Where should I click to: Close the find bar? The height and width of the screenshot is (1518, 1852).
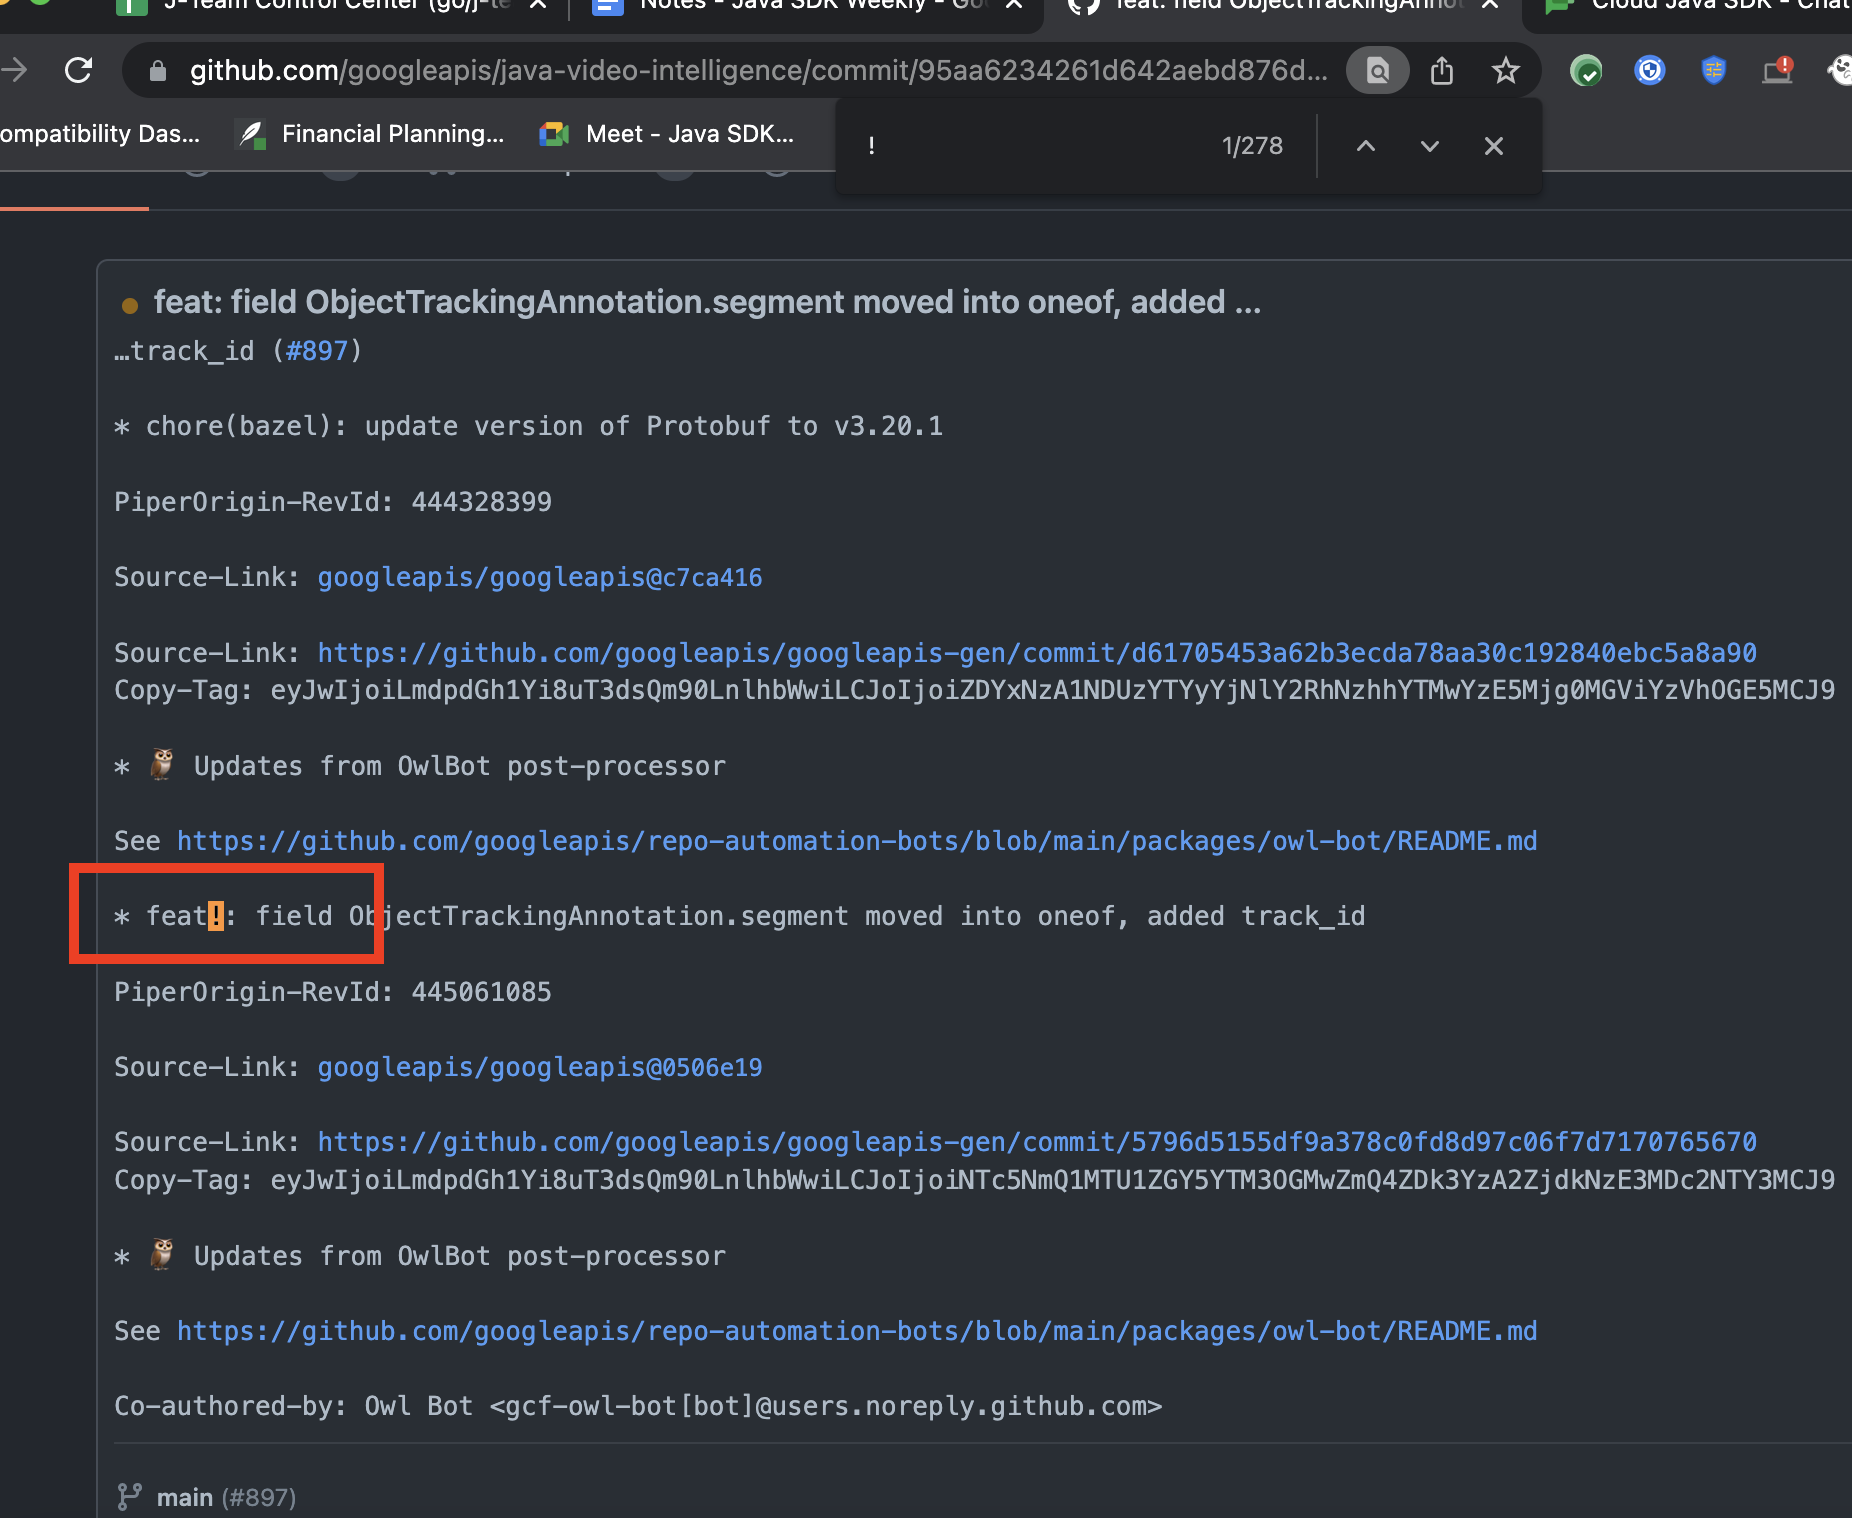[x=1493, y=146]
